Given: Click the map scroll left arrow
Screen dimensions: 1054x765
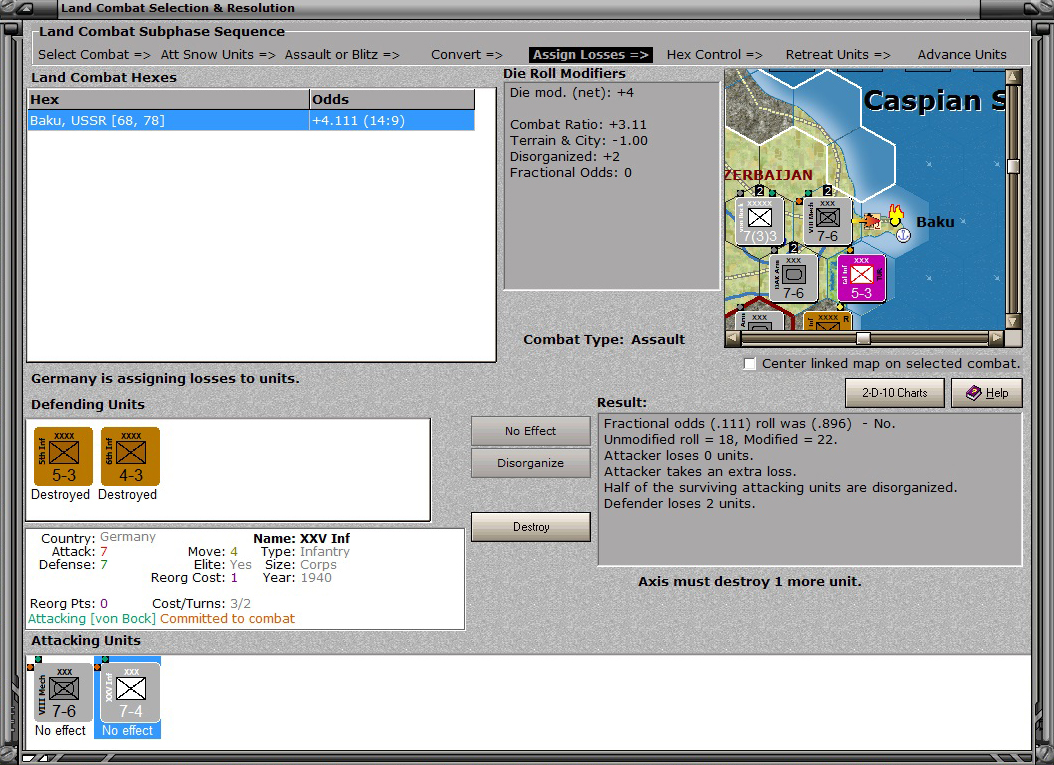Looking at the screenshot, I should click(x=733, y=337).
